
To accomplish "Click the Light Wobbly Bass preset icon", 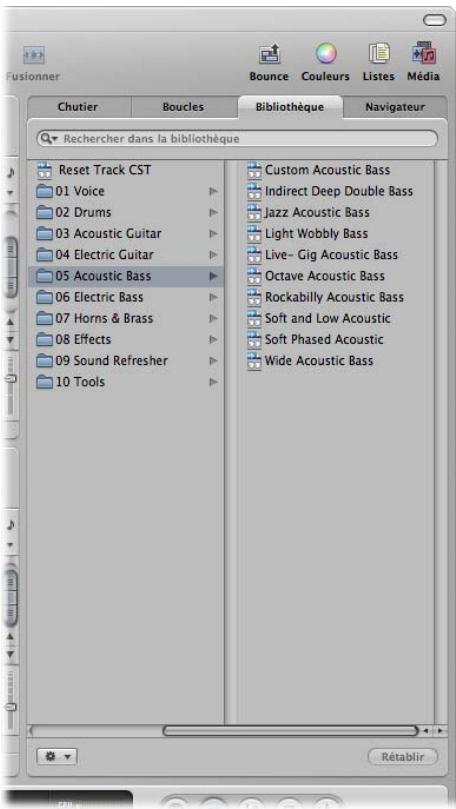I will (x=254, y=234).
